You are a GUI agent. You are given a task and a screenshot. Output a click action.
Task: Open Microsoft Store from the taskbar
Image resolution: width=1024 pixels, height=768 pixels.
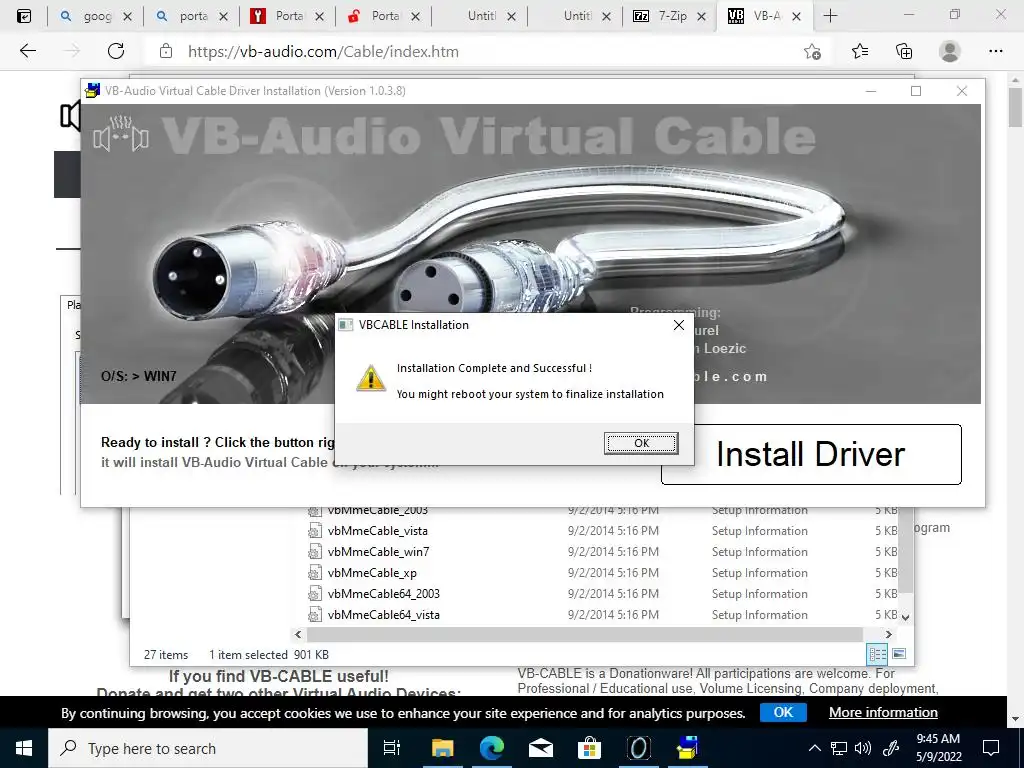590,748
